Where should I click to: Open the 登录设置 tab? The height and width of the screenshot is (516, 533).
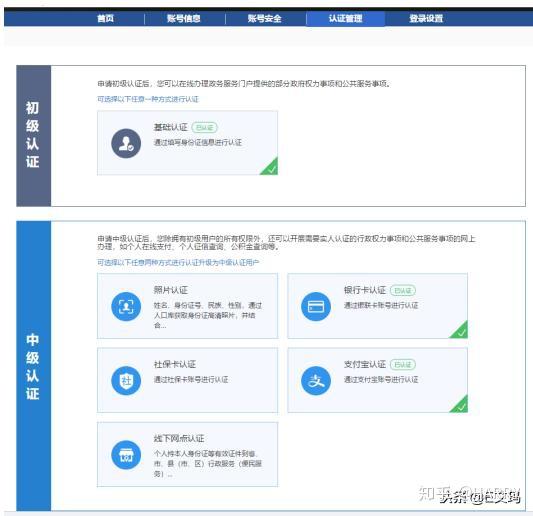(x=426, y=18)
